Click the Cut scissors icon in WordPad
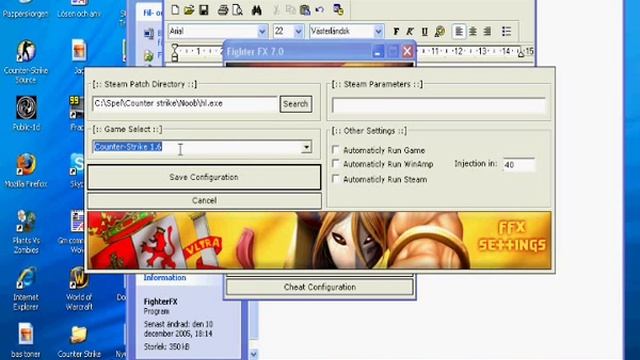The height and width of the screenshot is (360, 640). (x=276, y=10)
